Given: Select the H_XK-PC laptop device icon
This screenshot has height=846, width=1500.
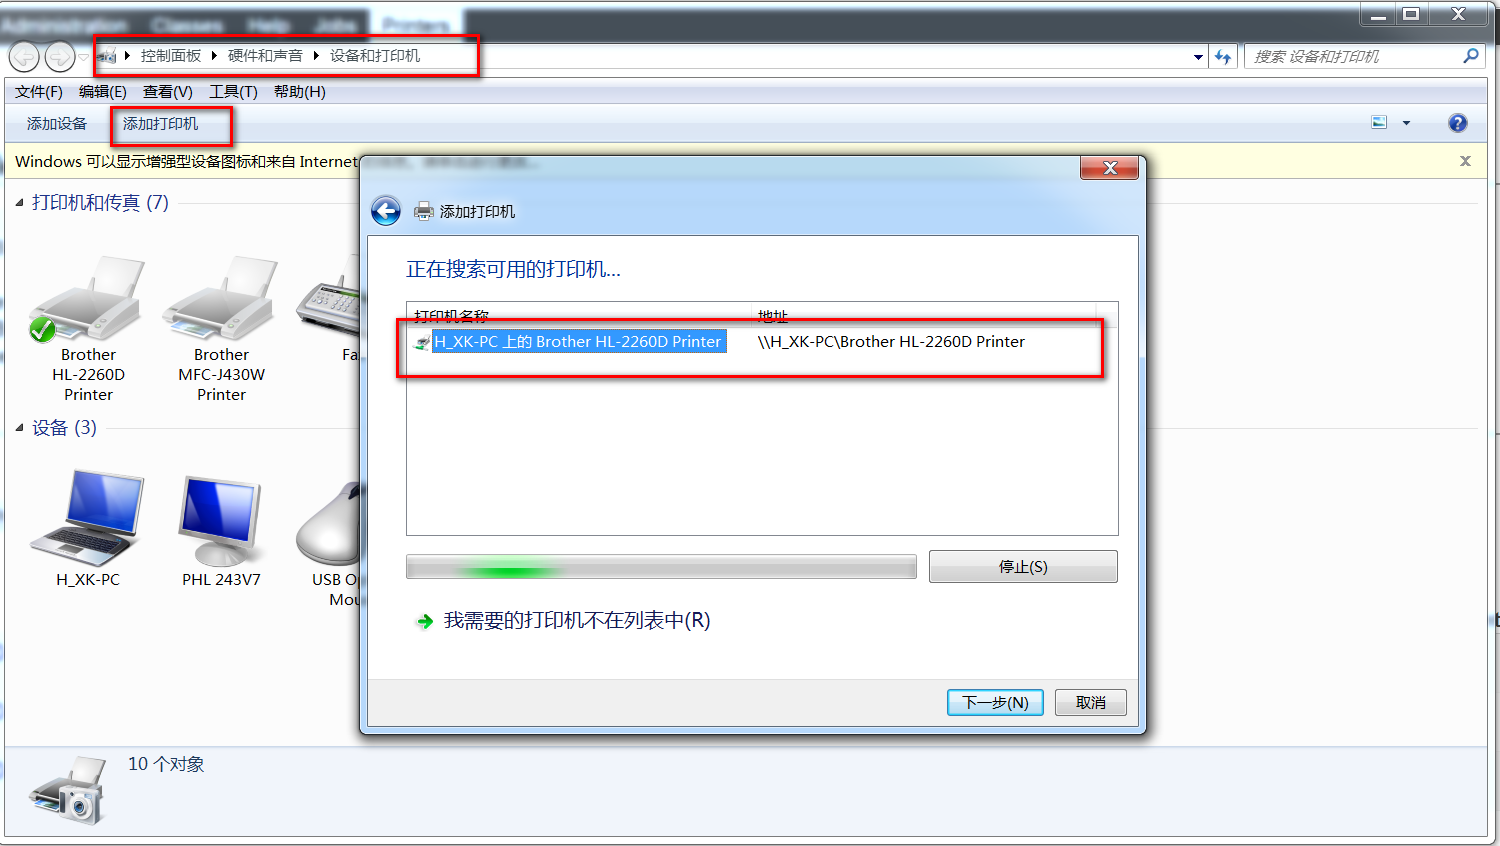Looking at the screenshot, I should (88, 518).
